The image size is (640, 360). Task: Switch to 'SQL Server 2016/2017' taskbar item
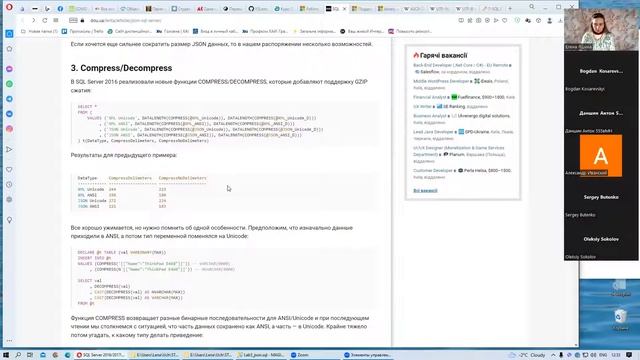100,355
